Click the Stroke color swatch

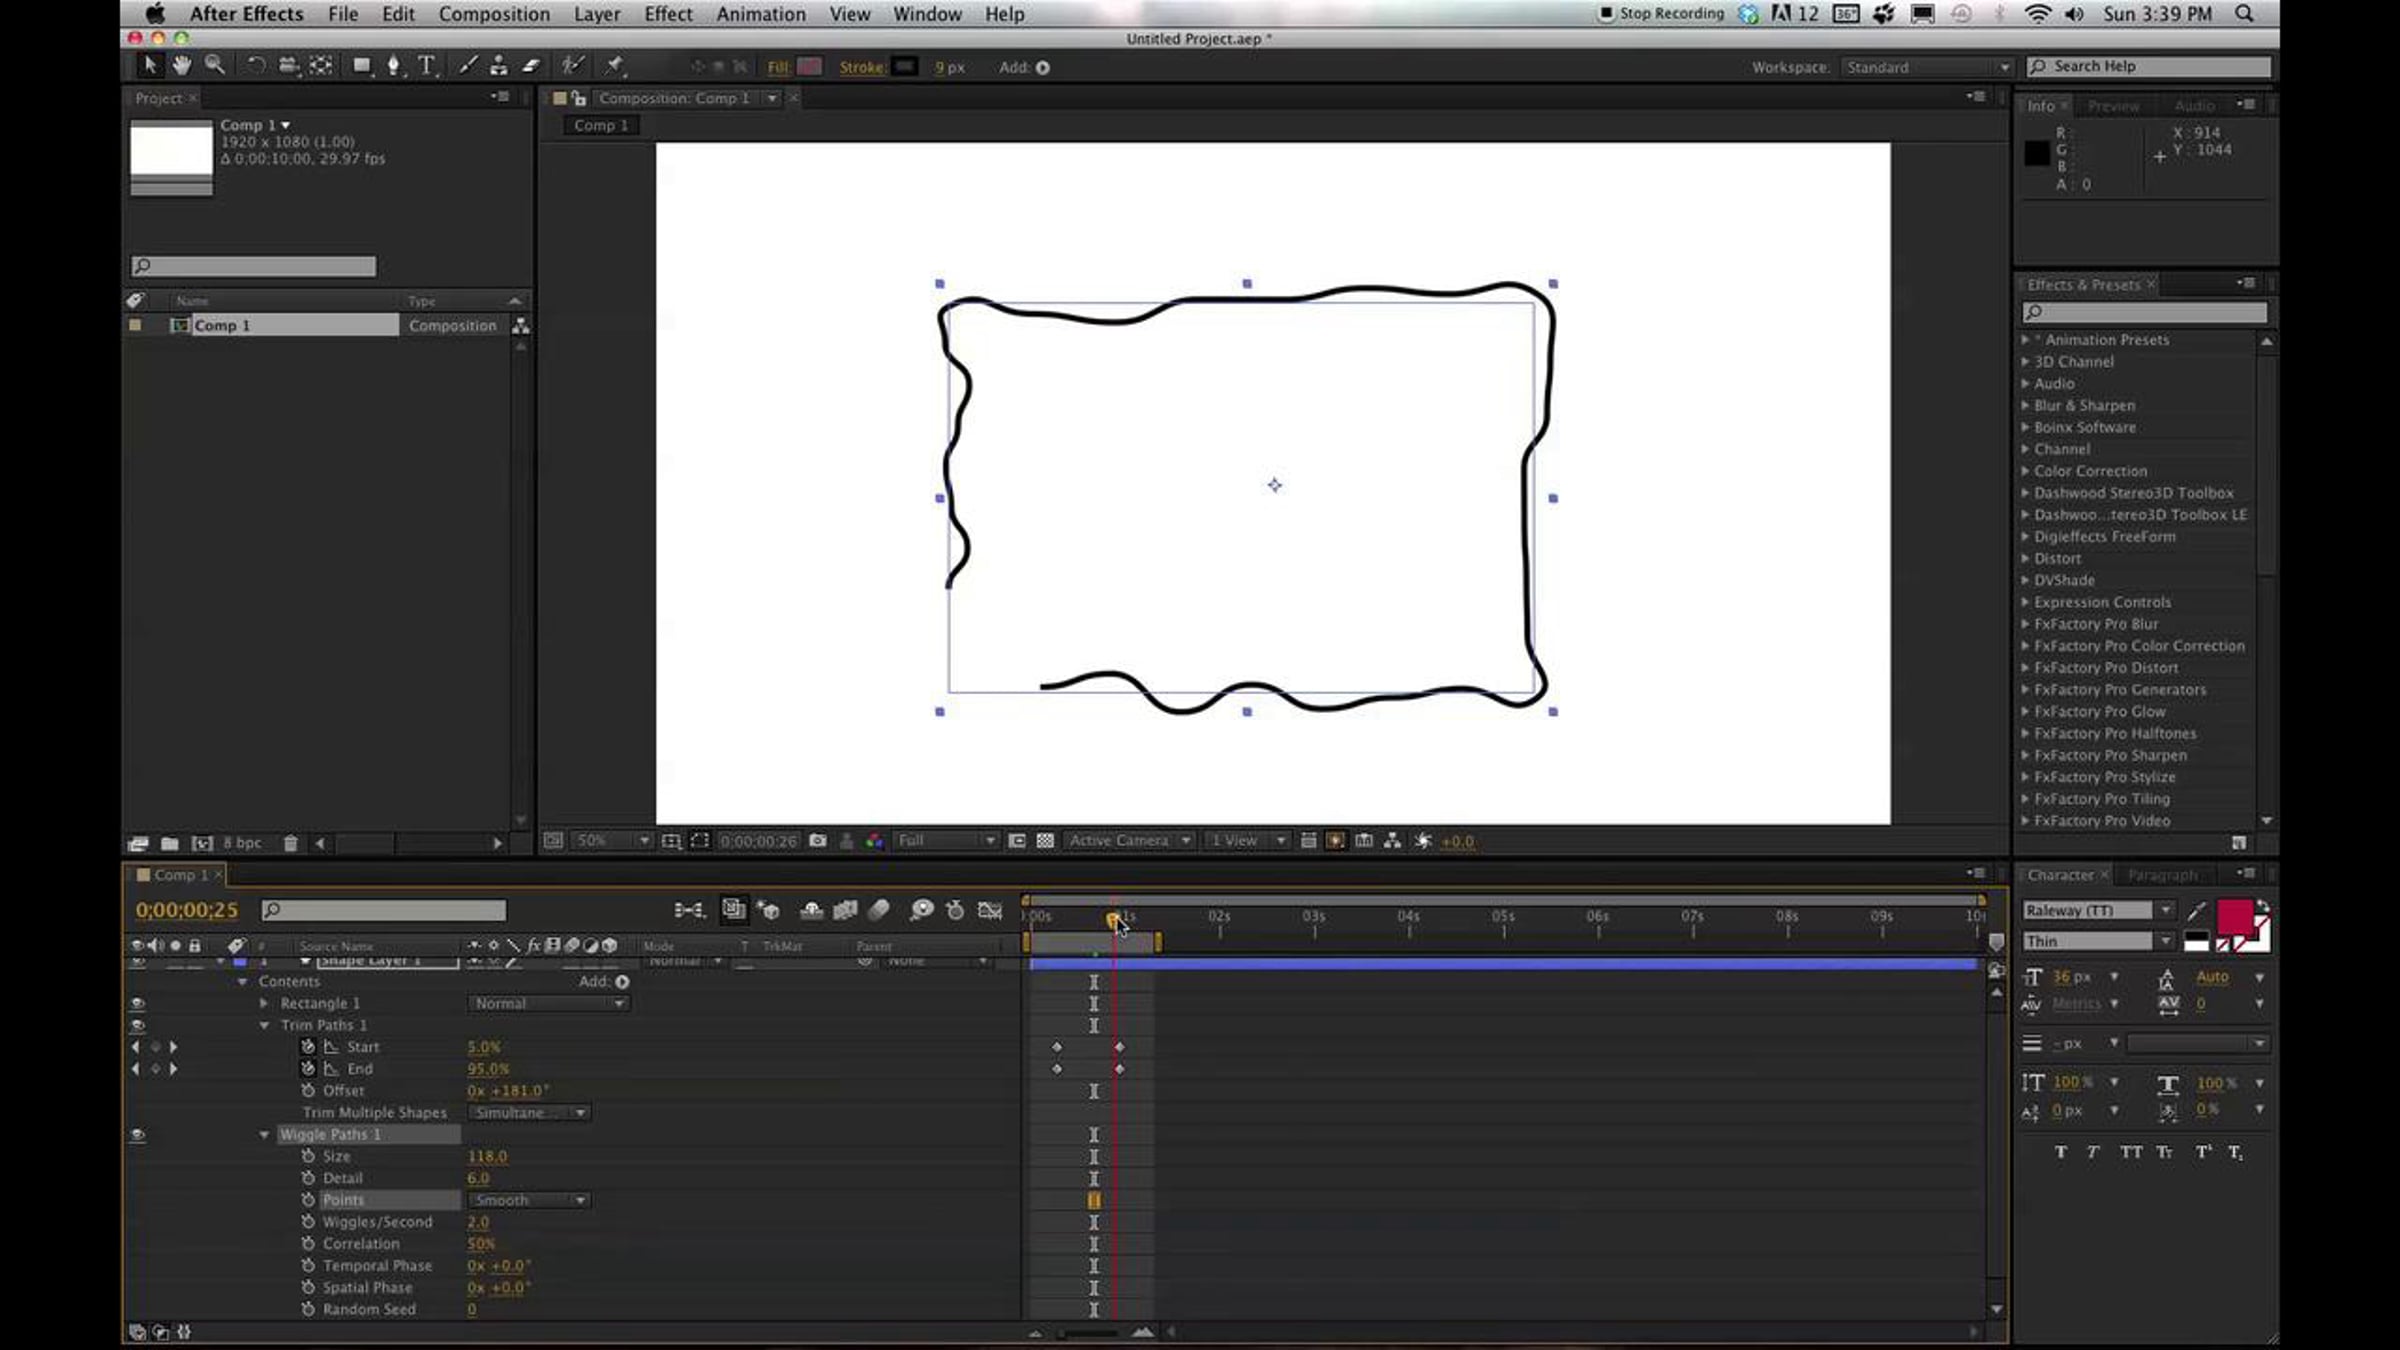click(x=904, y=67)
